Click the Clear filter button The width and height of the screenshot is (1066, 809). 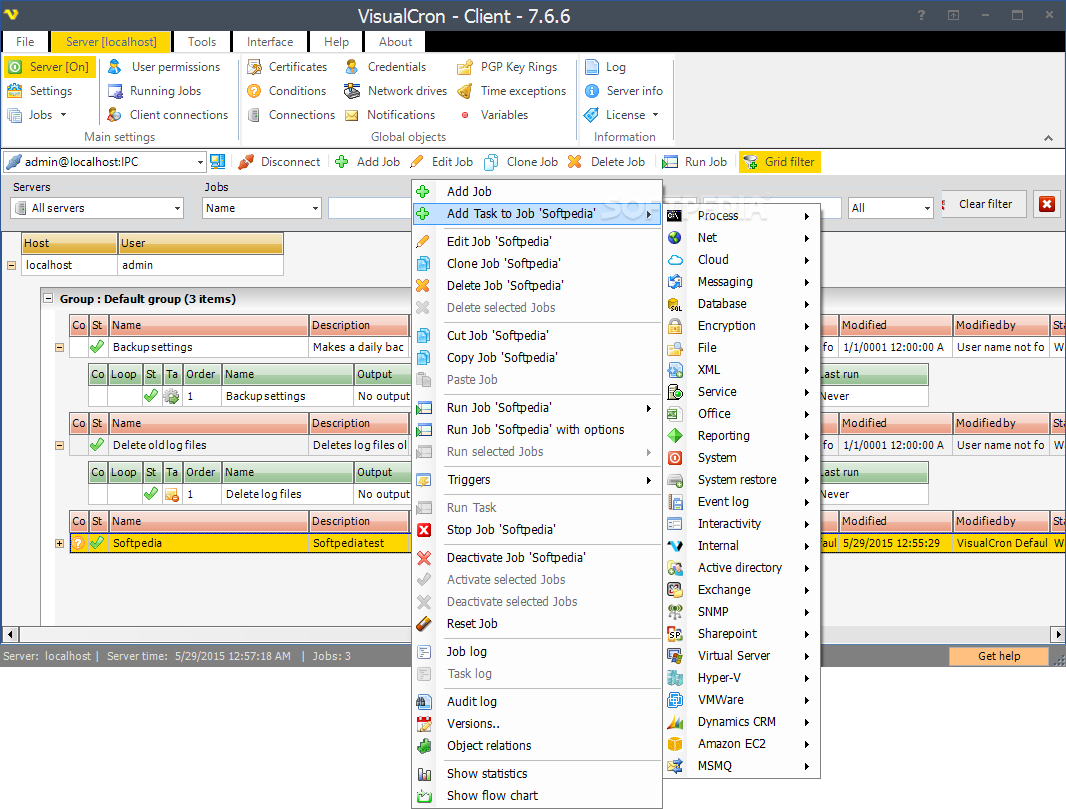click(x=985, y=204)
